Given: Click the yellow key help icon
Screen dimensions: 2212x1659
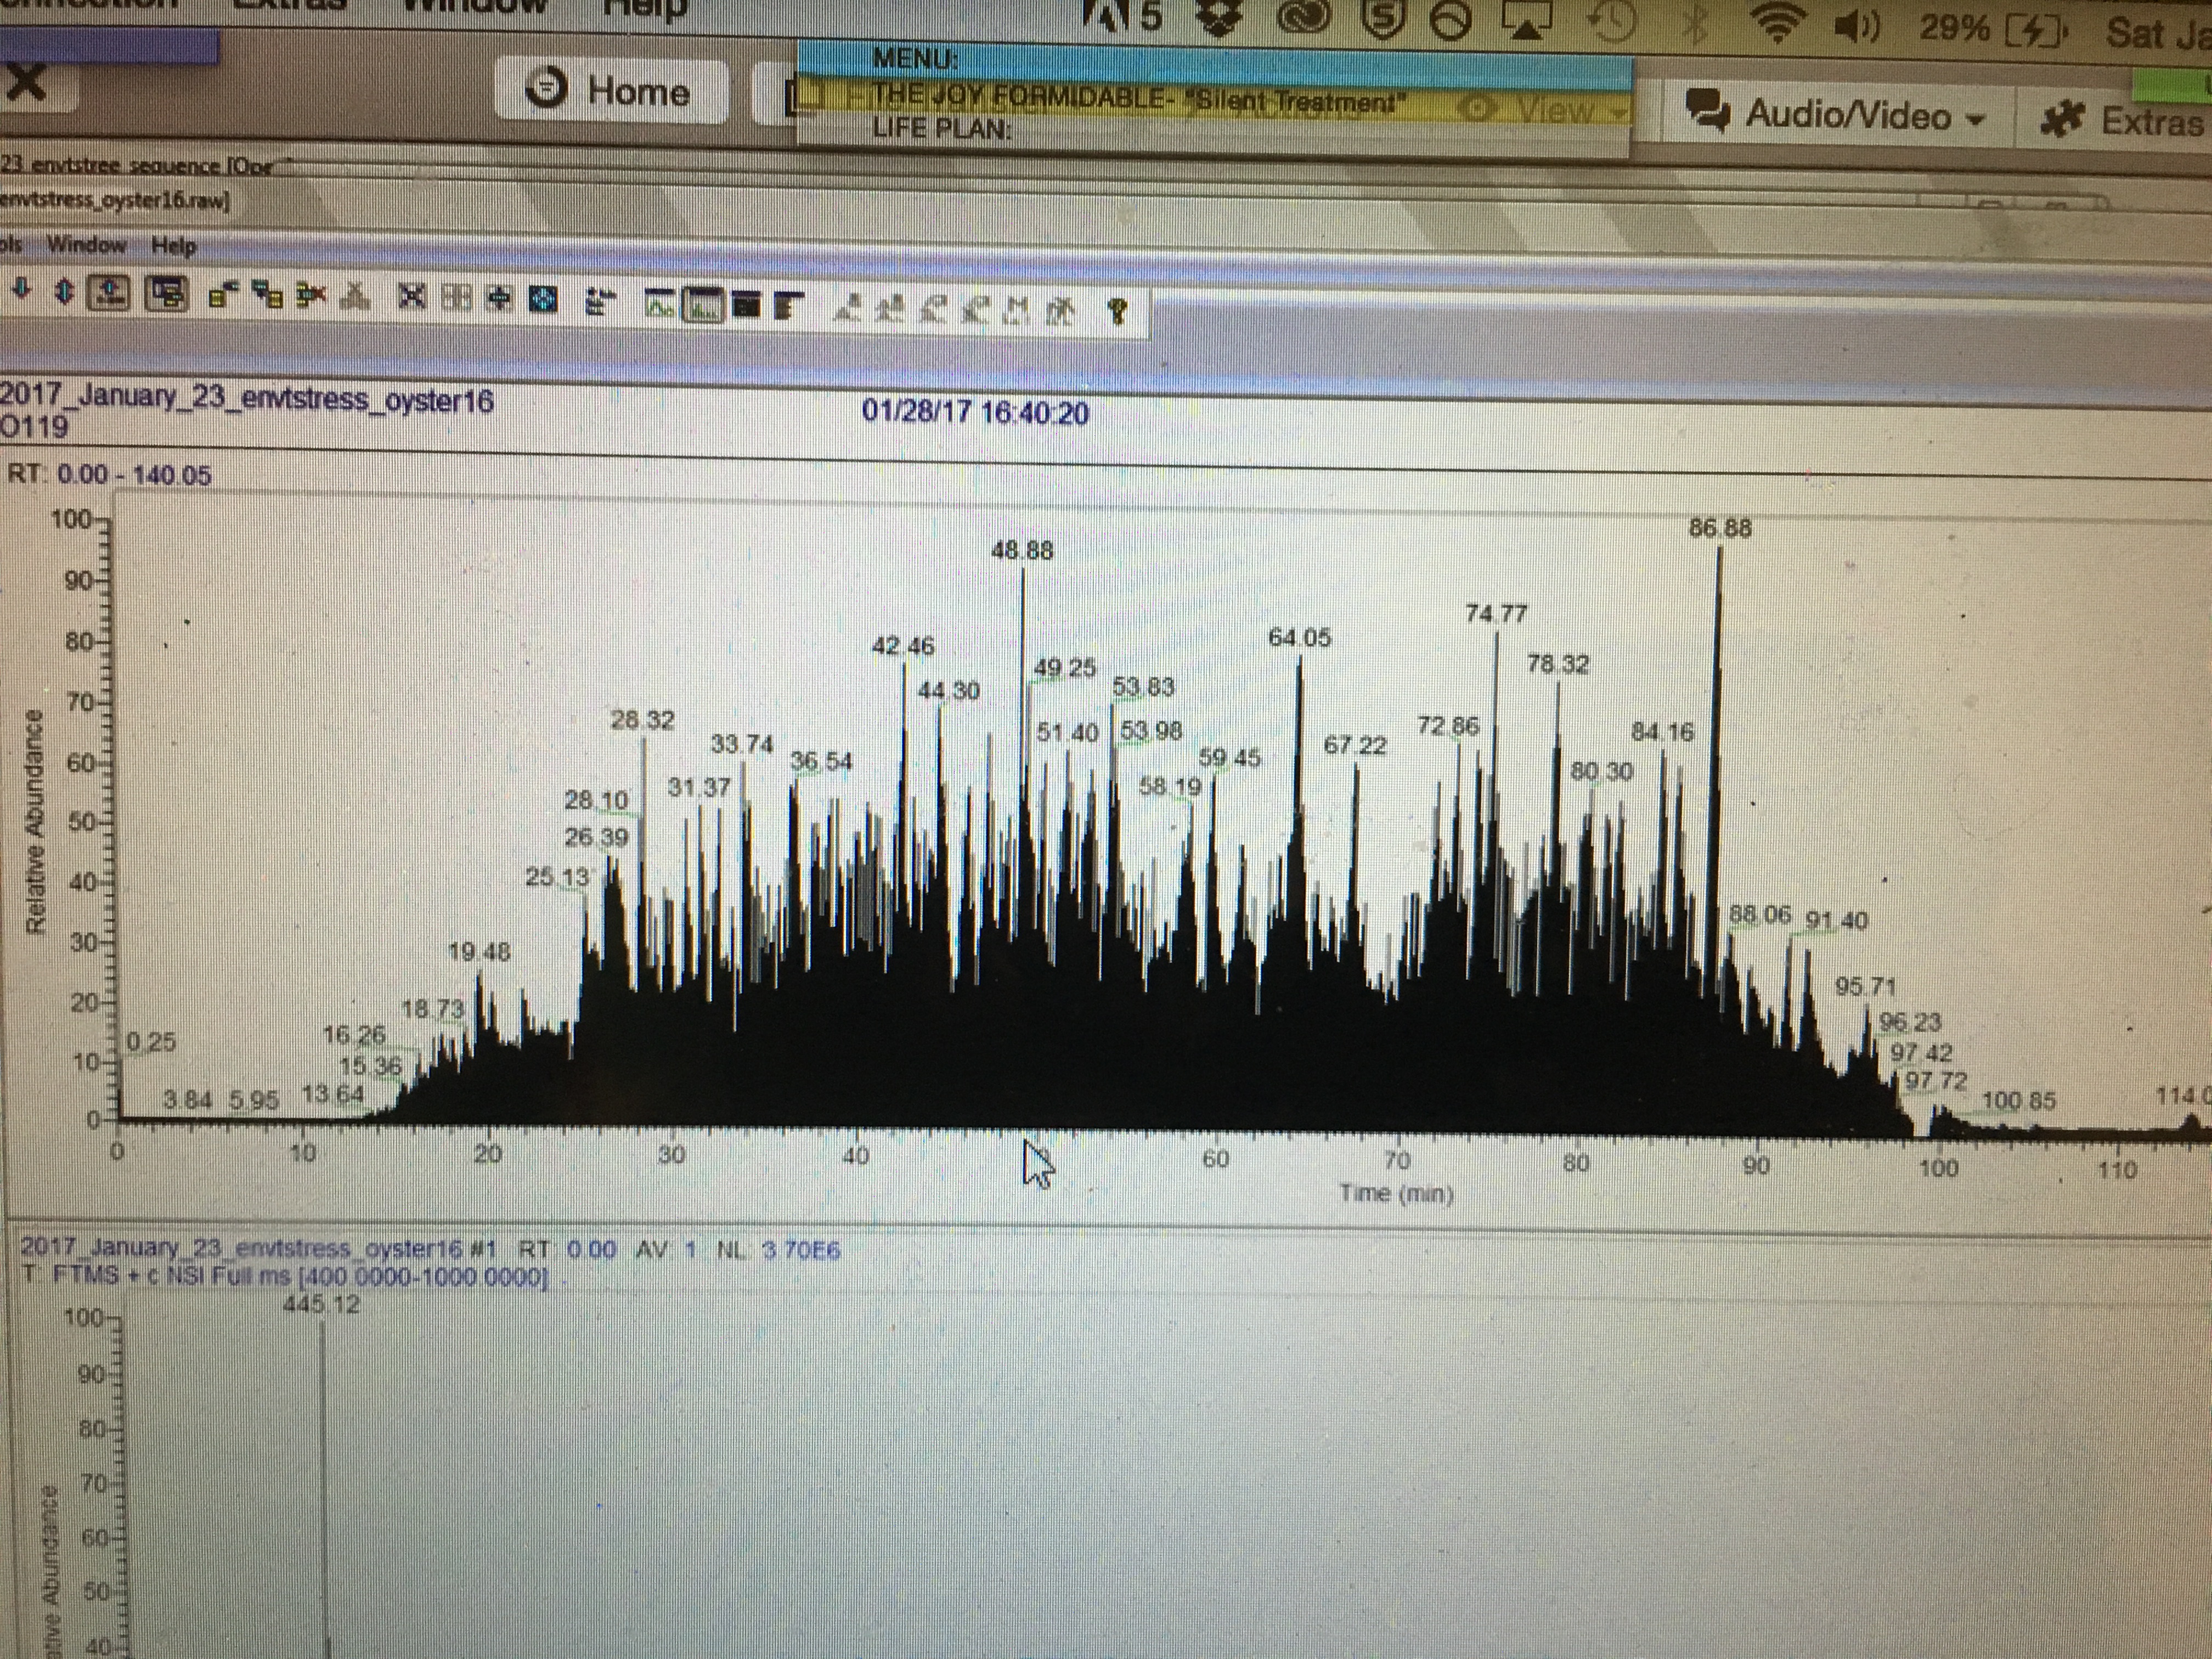Looking at the screenshot, I should (1118, 312).
